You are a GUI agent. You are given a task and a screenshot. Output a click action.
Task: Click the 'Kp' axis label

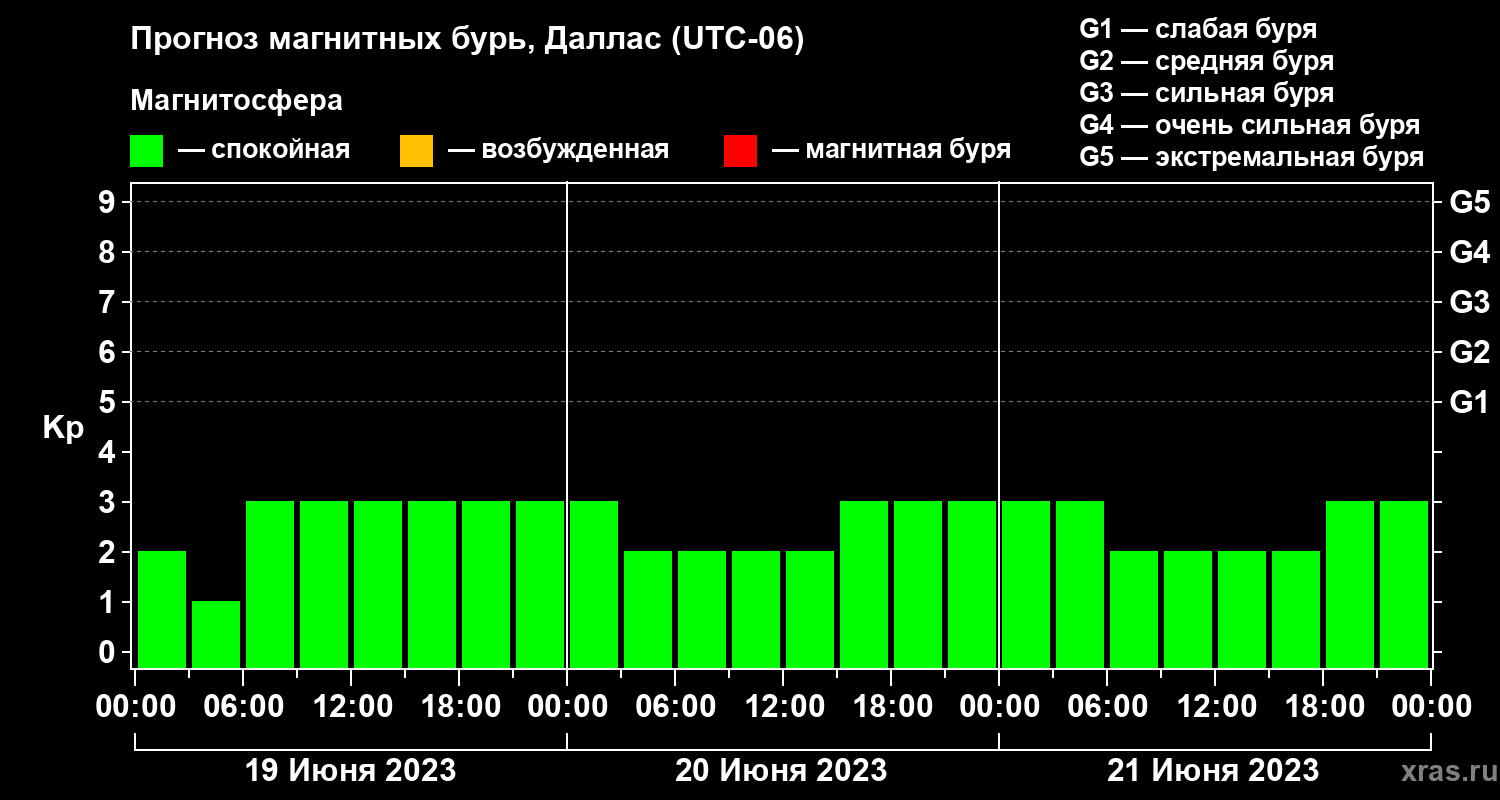[x=63, y=428]
